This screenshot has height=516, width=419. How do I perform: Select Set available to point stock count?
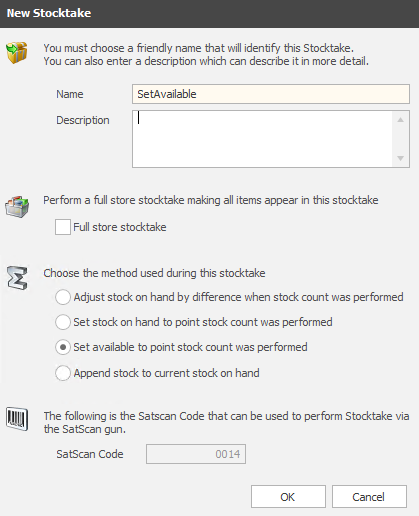tap(63, 347)
